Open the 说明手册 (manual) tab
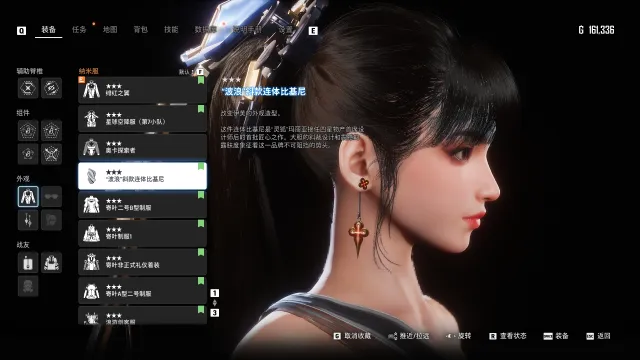This screenshot has width=640, height=360. [x=247, y=30]
